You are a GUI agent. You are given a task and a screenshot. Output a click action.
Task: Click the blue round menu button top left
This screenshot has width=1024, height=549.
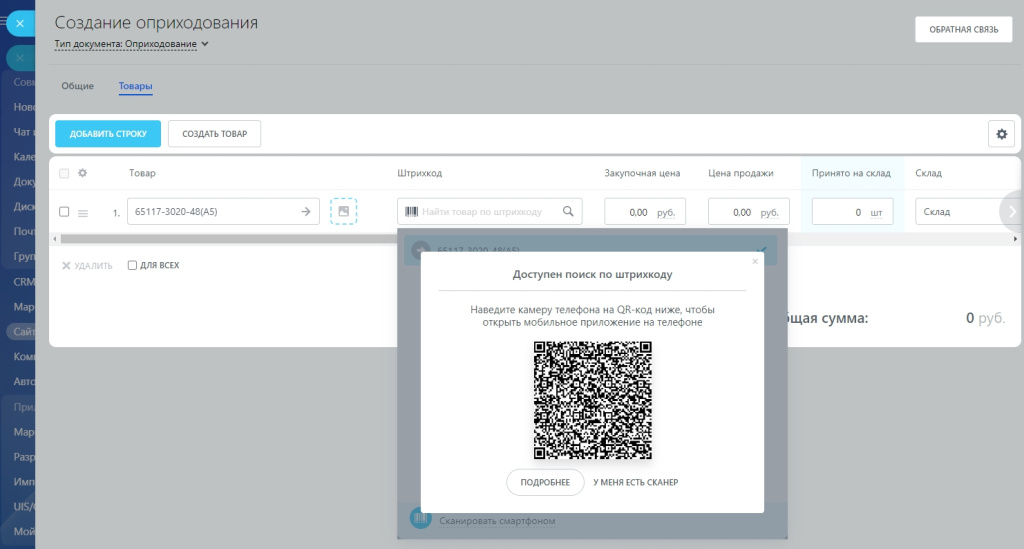click(19, 22)
